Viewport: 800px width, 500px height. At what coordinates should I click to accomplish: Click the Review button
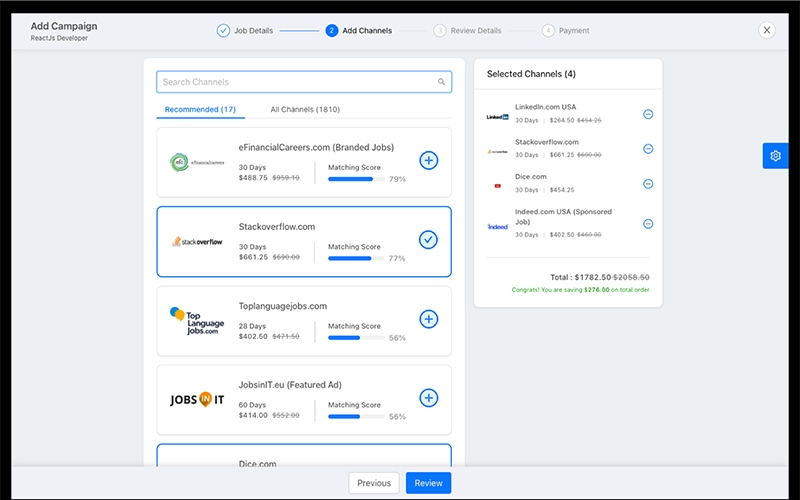click(x=428, y=483)
